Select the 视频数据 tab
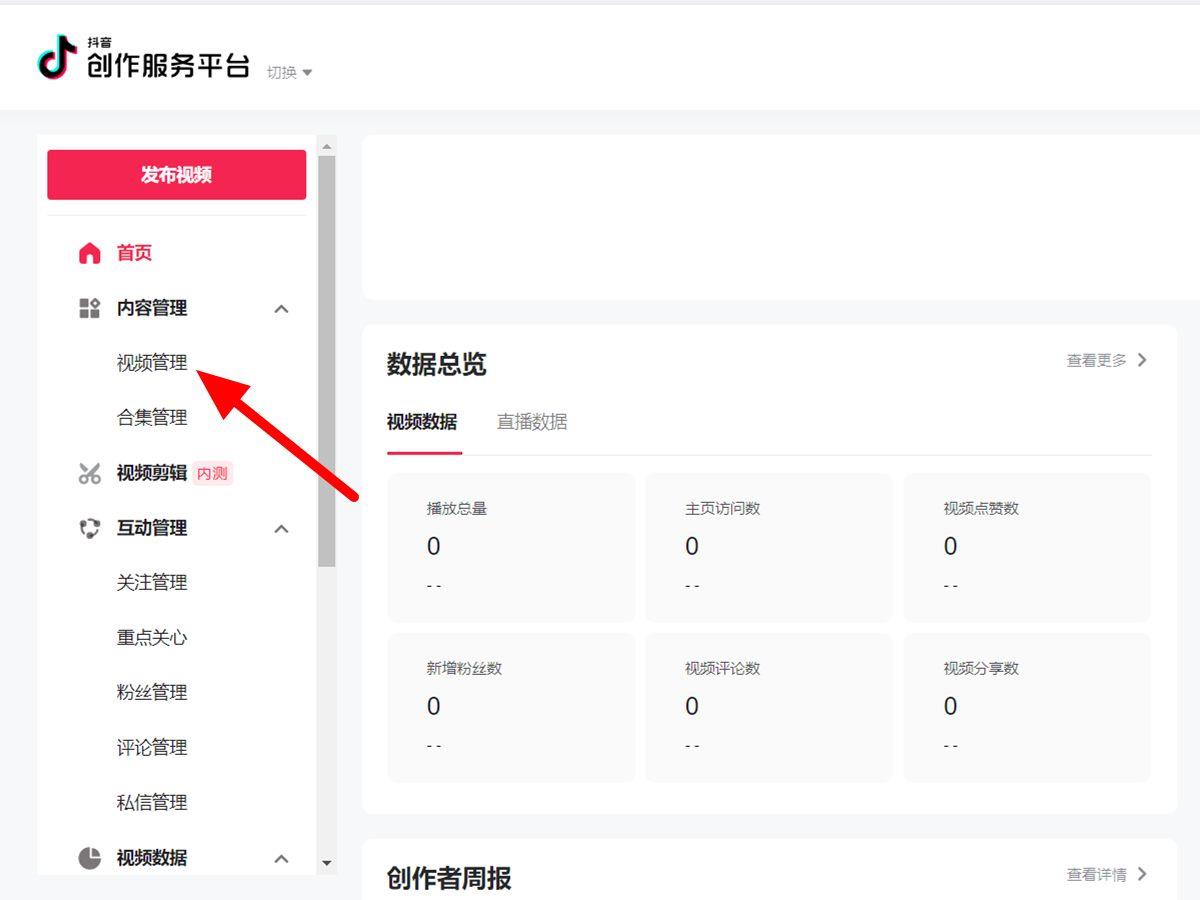The image size is (1200, 900). coord(422,422)
